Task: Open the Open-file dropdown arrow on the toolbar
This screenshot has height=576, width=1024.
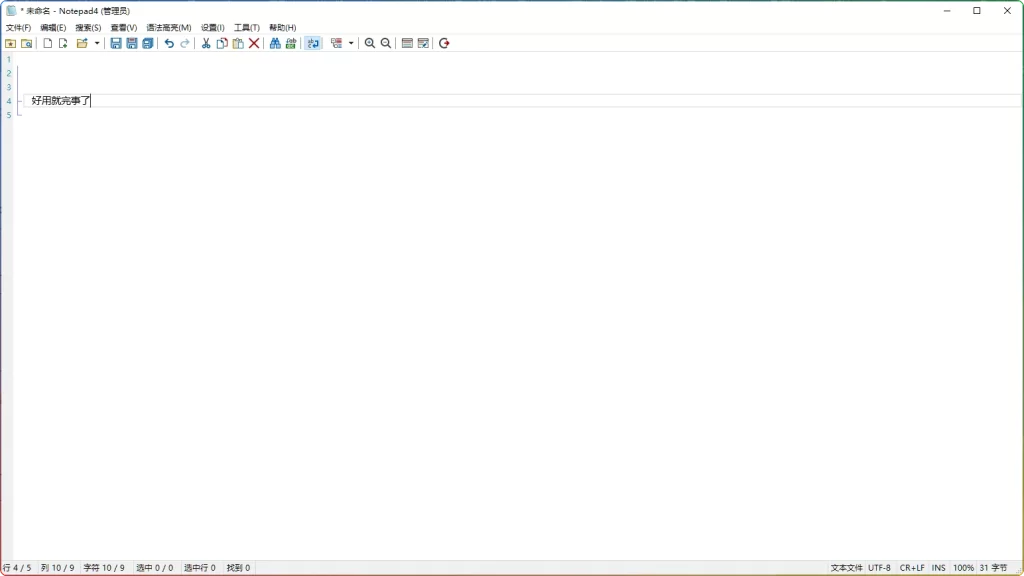Action: tap(97, 43)
